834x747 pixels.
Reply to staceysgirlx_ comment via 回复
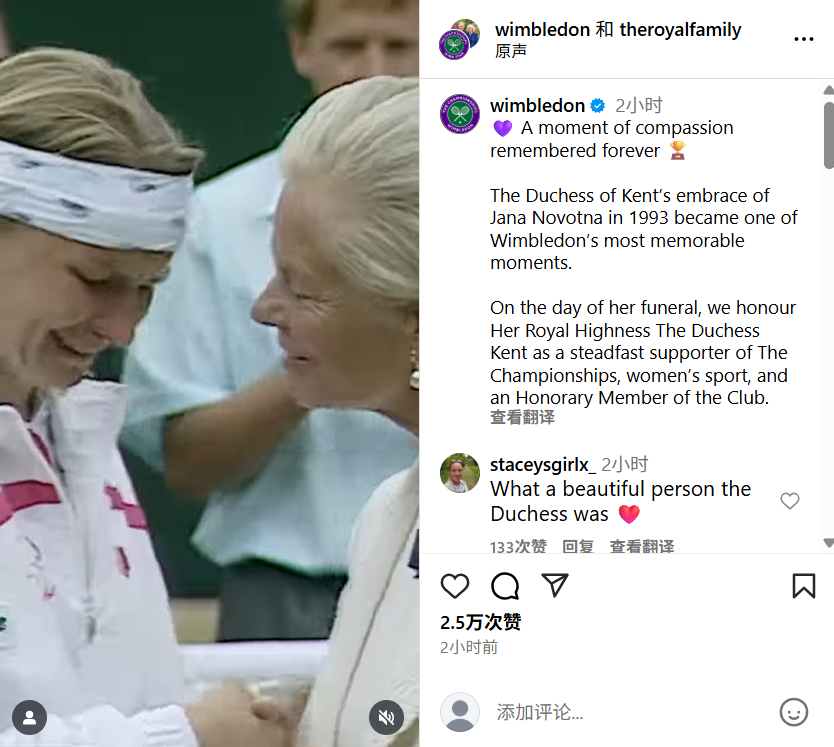pyautogui.click(x=578, y=546)
